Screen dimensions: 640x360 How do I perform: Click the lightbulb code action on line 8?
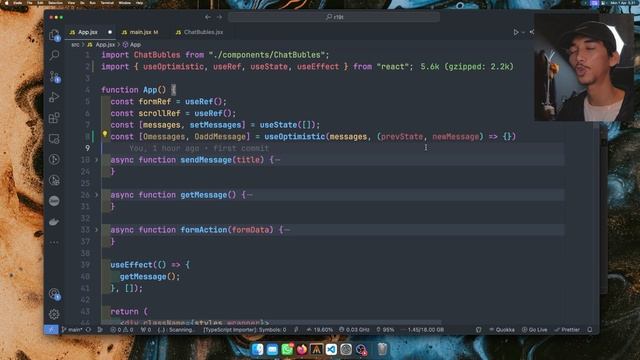pyautogui.click(x=104, y=133)
